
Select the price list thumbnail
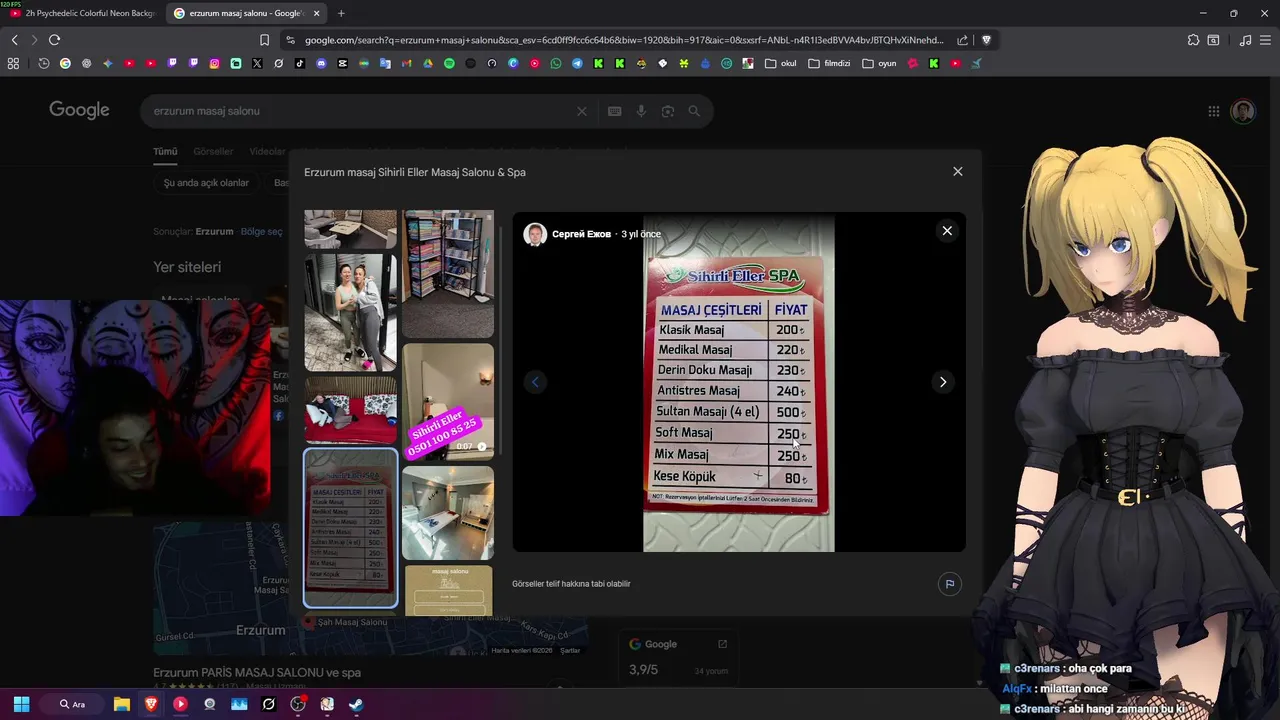coord(350,528)
